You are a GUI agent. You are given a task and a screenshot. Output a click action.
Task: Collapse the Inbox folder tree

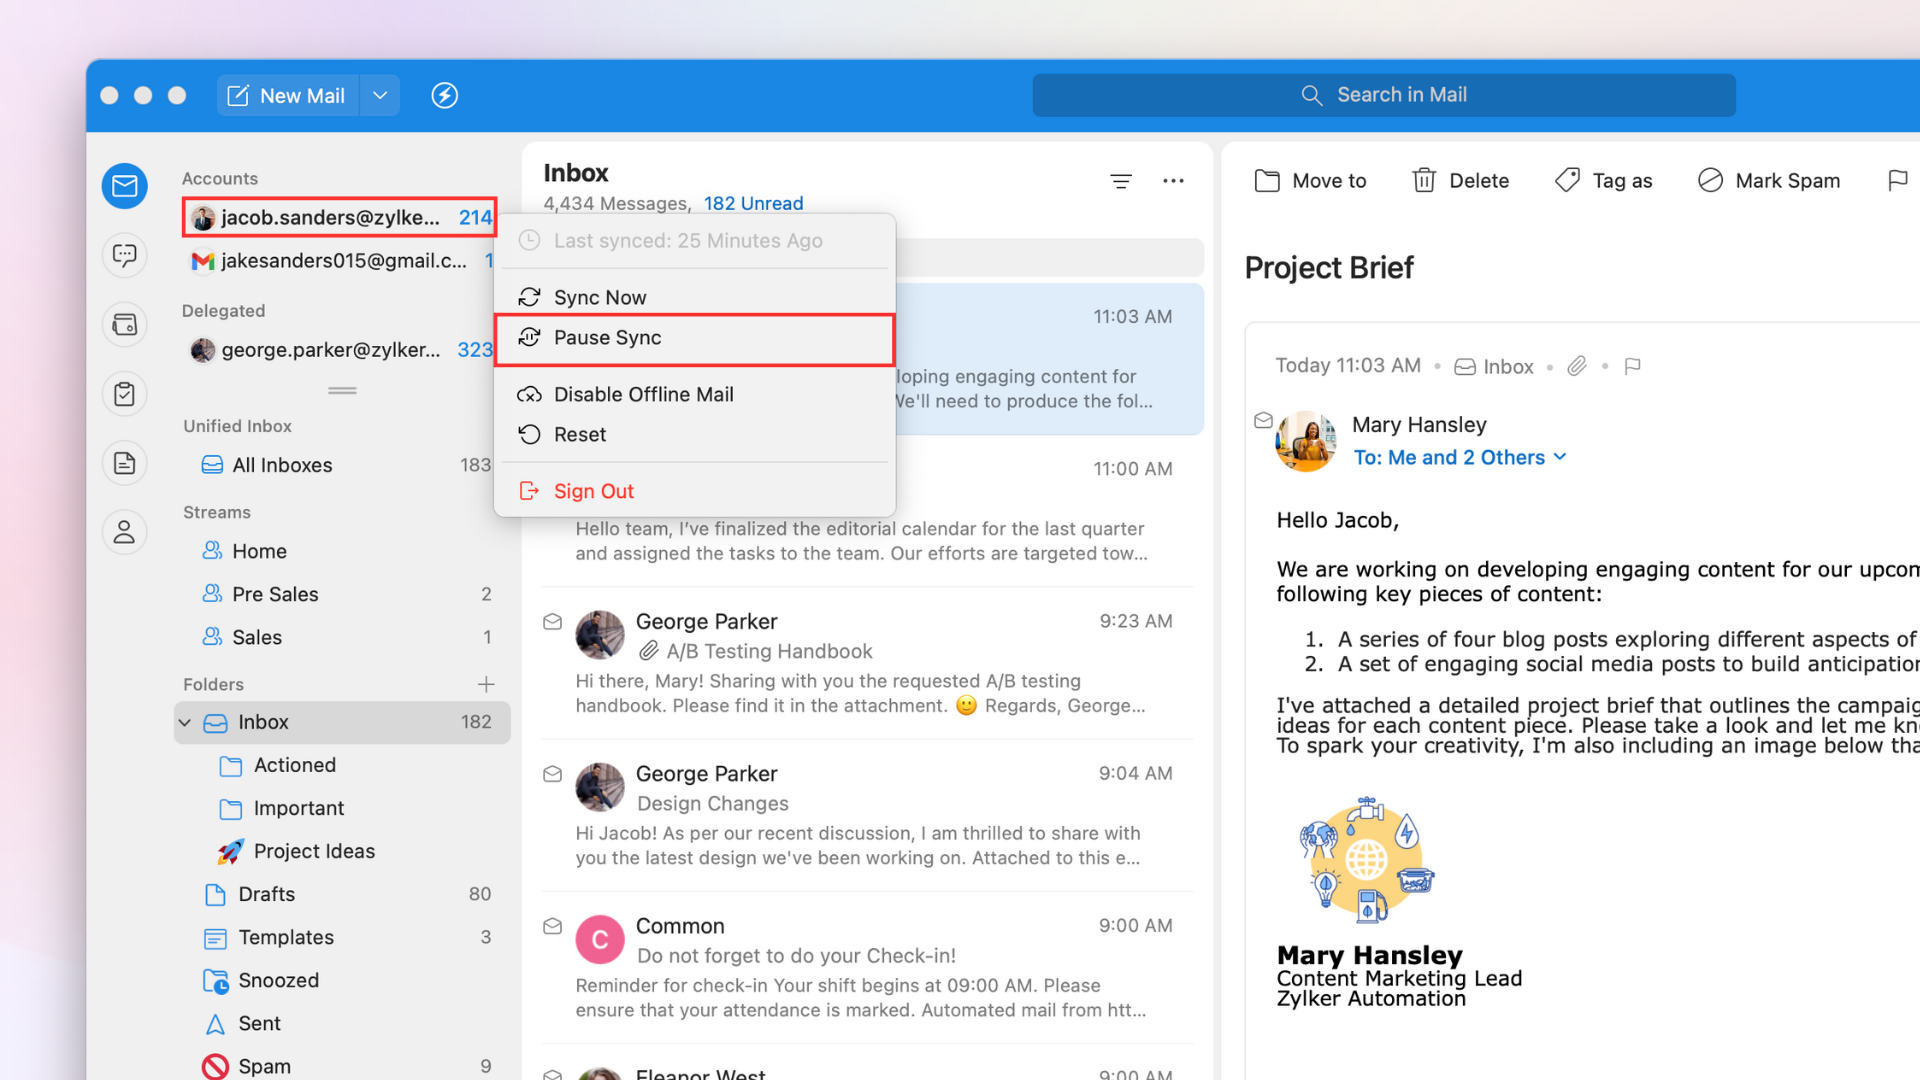point(185,722)
